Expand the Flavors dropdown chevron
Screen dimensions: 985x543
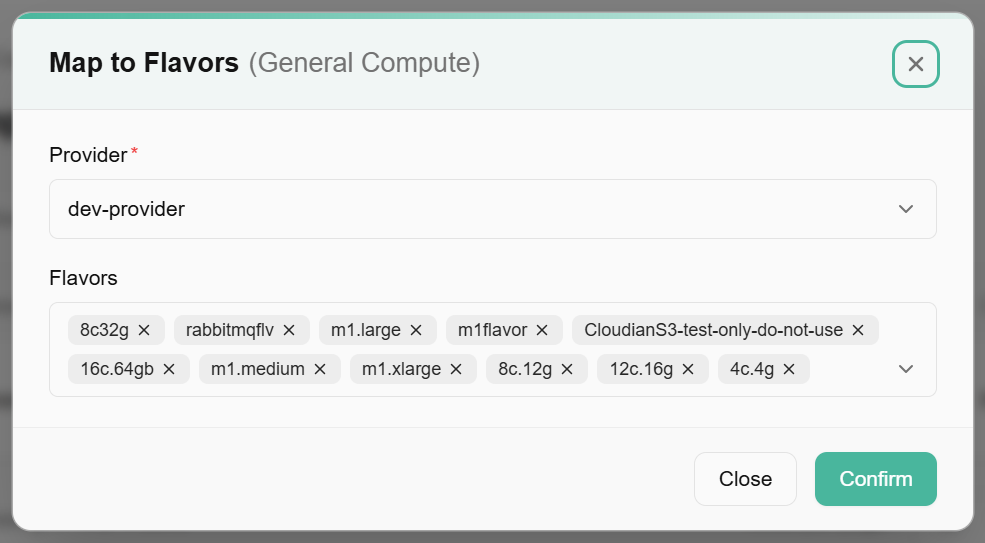[906, 369]
